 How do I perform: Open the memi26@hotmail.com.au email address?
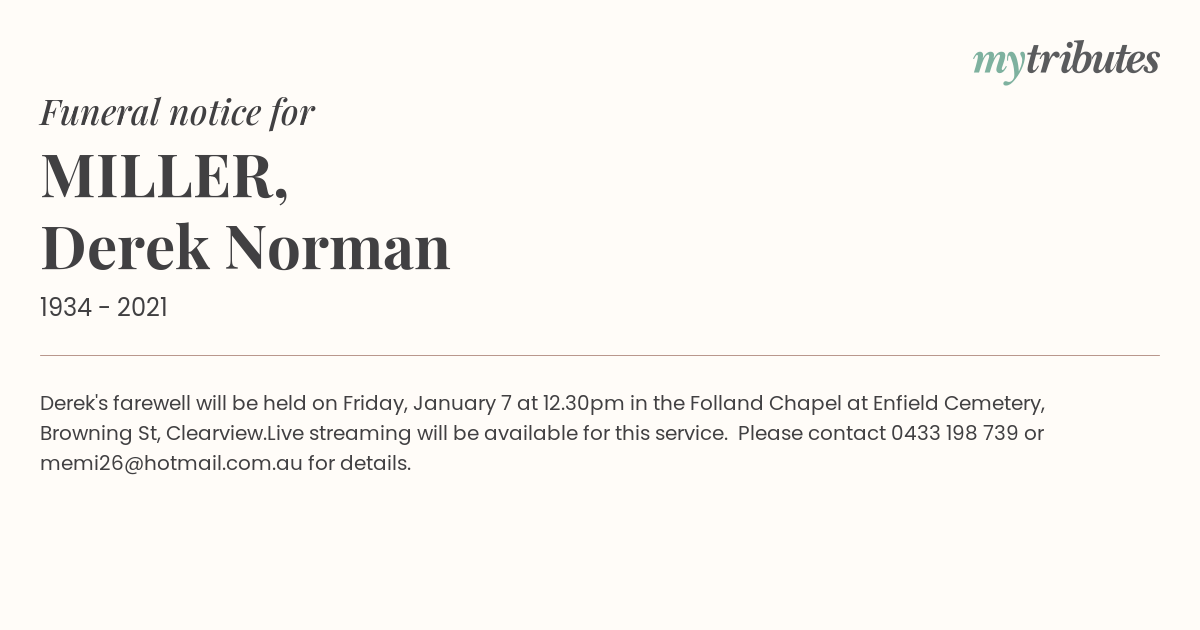point(171,463)
